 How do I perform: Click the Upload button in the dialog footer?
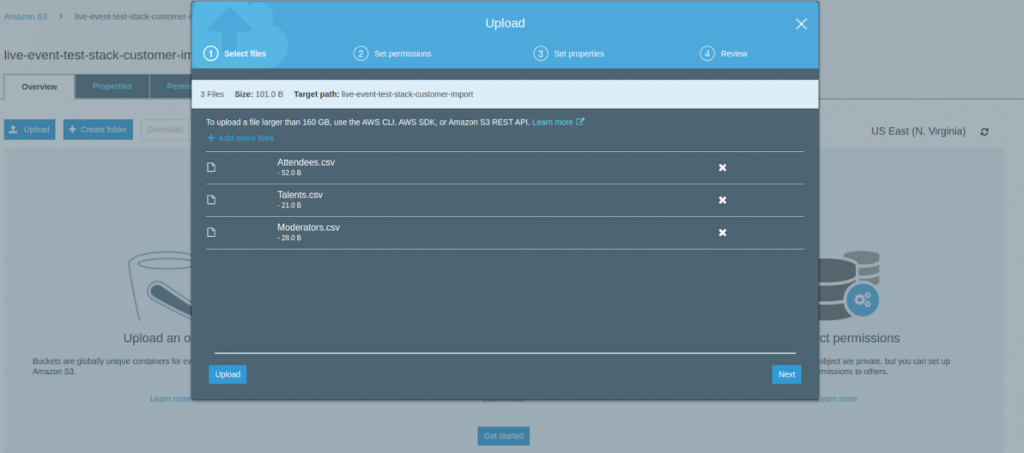point(227,375)
